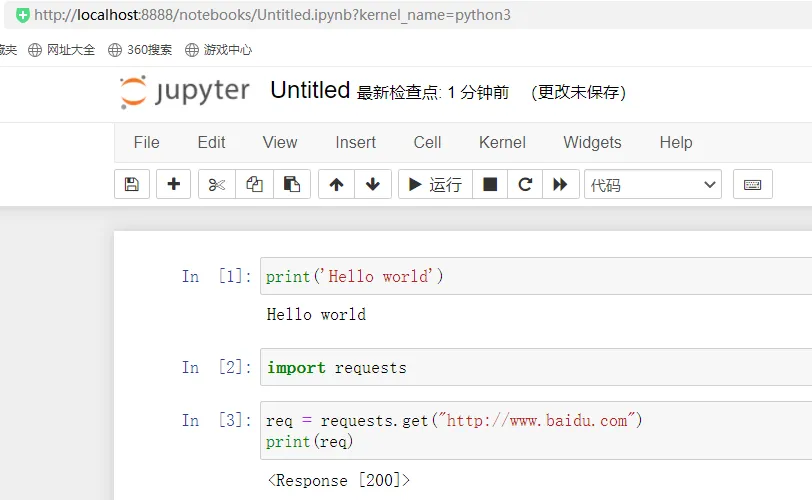
Task: Cut selected cells with scissors icon
Action: (x=217, y=184)
